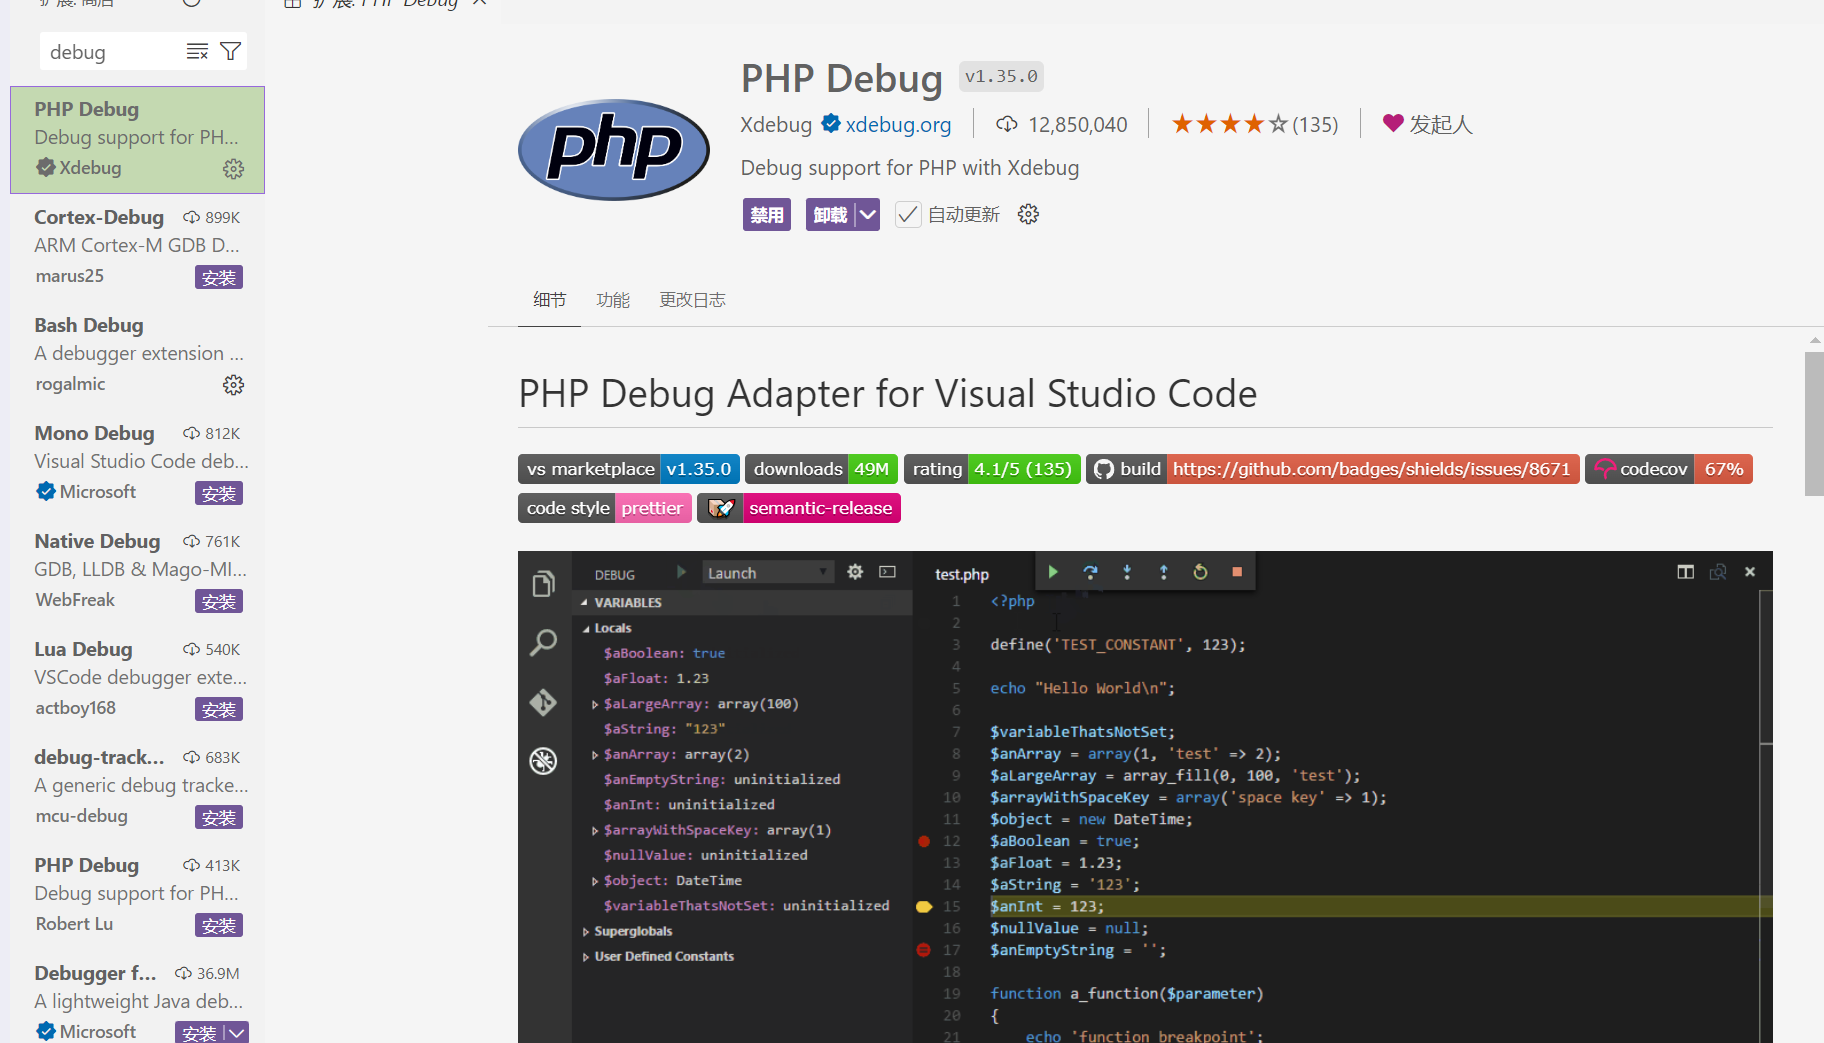The height and width of the screenshot is (1043, 1824).
Task: Click the Disable extension button
Action: click(x=766, y=214)
